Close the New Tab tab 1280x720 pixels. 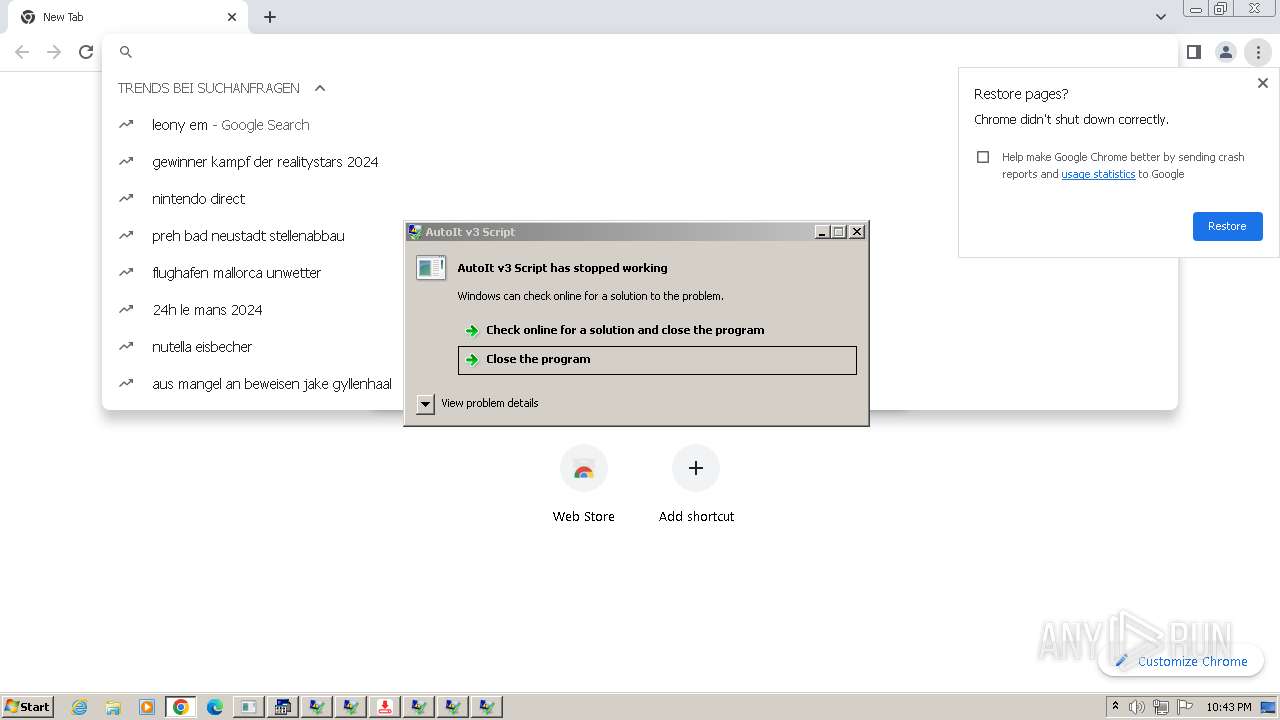(x=232, y=17)
